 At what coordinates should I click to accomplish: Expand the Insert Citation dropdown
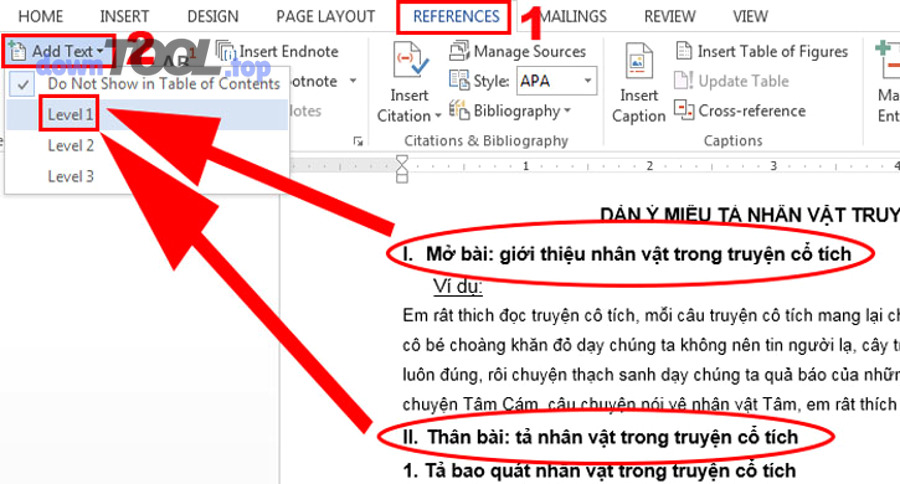[439, 117]
